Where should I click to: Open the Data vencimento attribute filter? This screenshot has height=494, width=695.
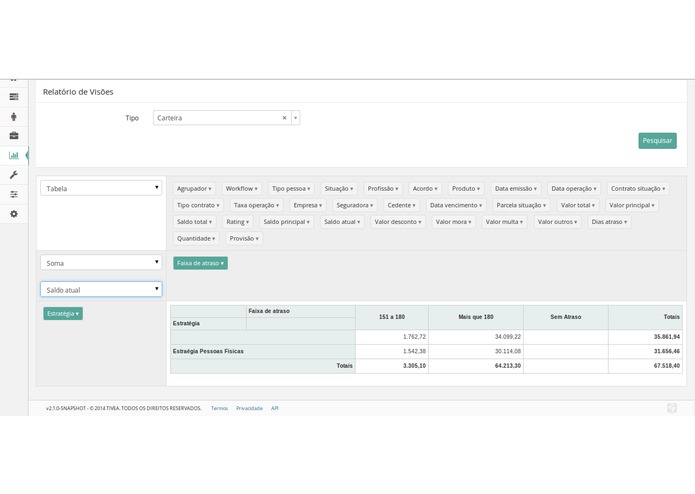pos(456,205)
